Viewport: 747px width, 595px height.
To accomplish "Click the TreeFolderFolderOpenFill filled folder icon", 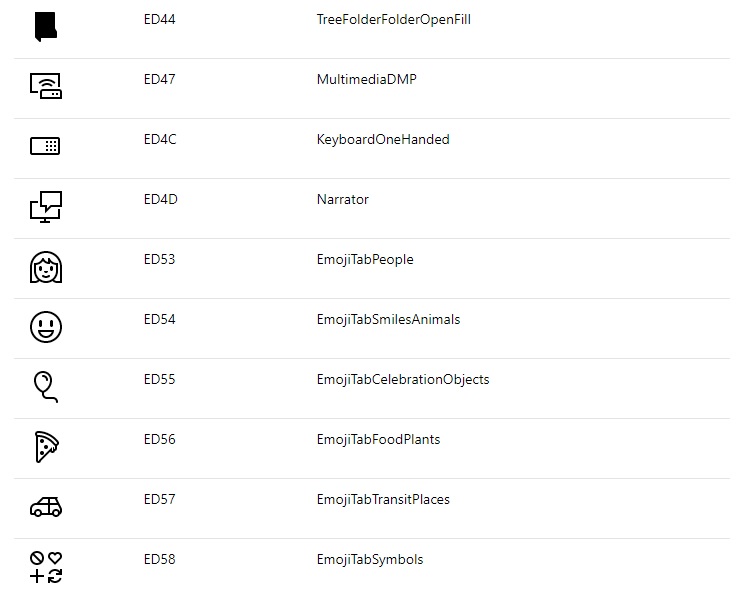I will (x=46, y=27).
